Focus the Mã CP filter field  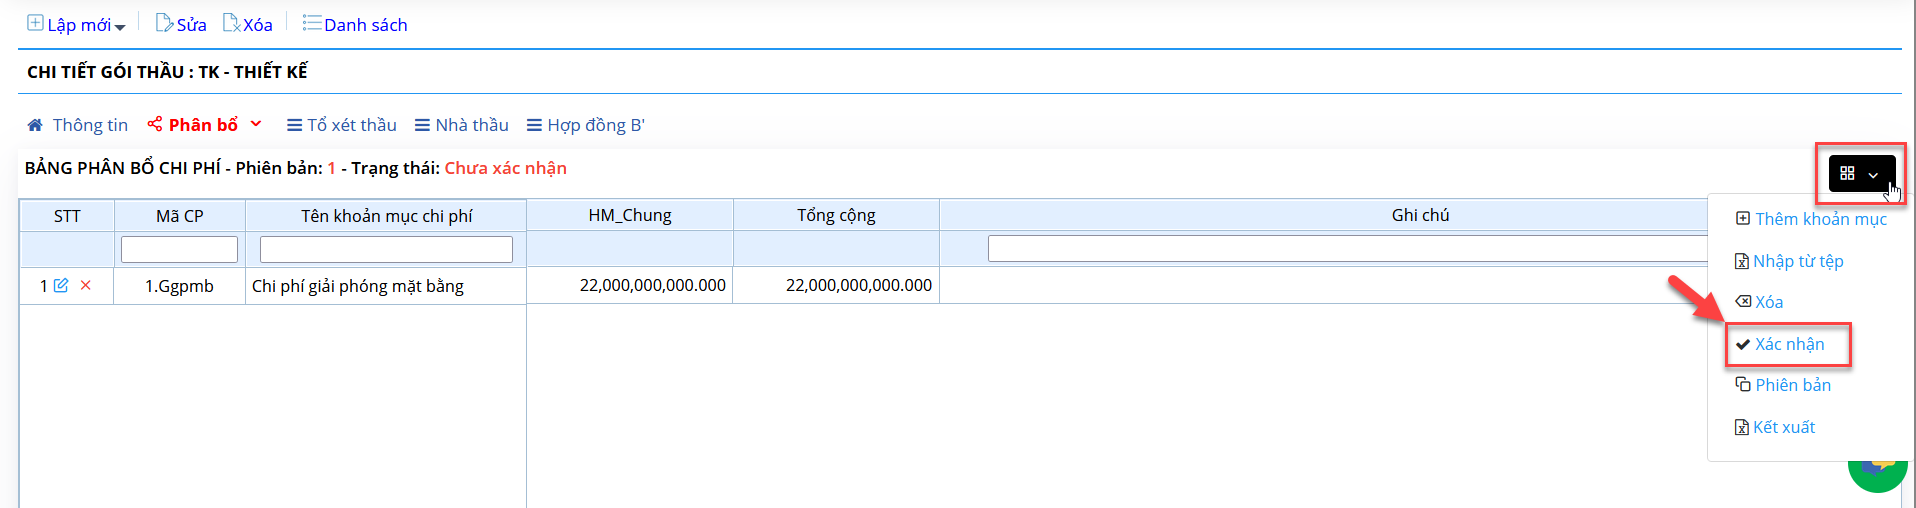(179, 249)
